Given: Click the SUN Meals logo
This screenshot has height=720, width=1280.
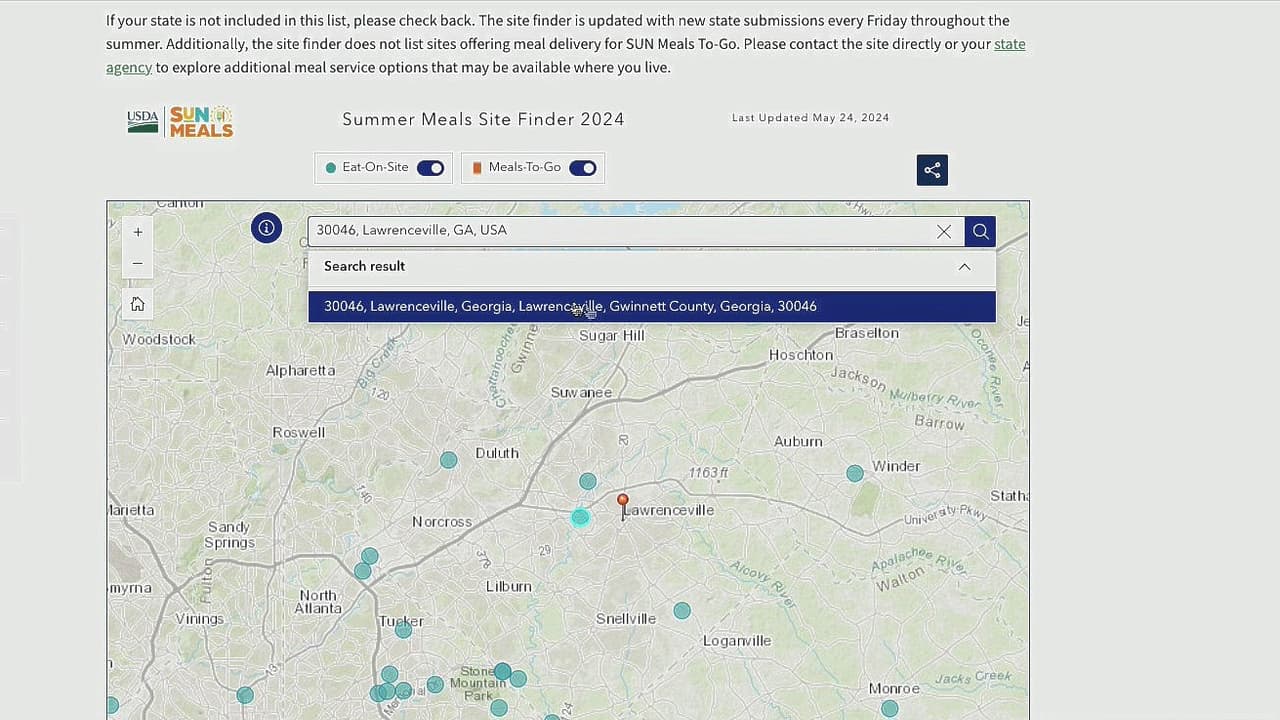Looking at the screenshot, I should click(201, 121).
